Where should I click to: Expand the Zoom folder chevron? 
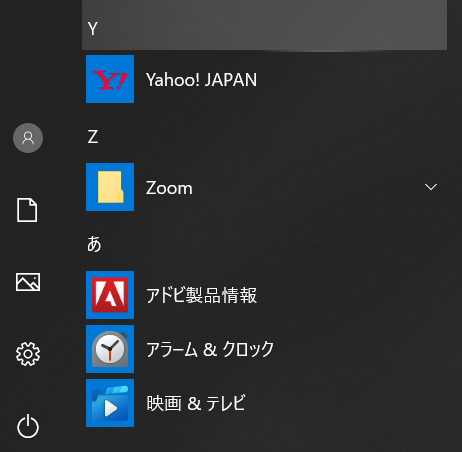[431, 187]
